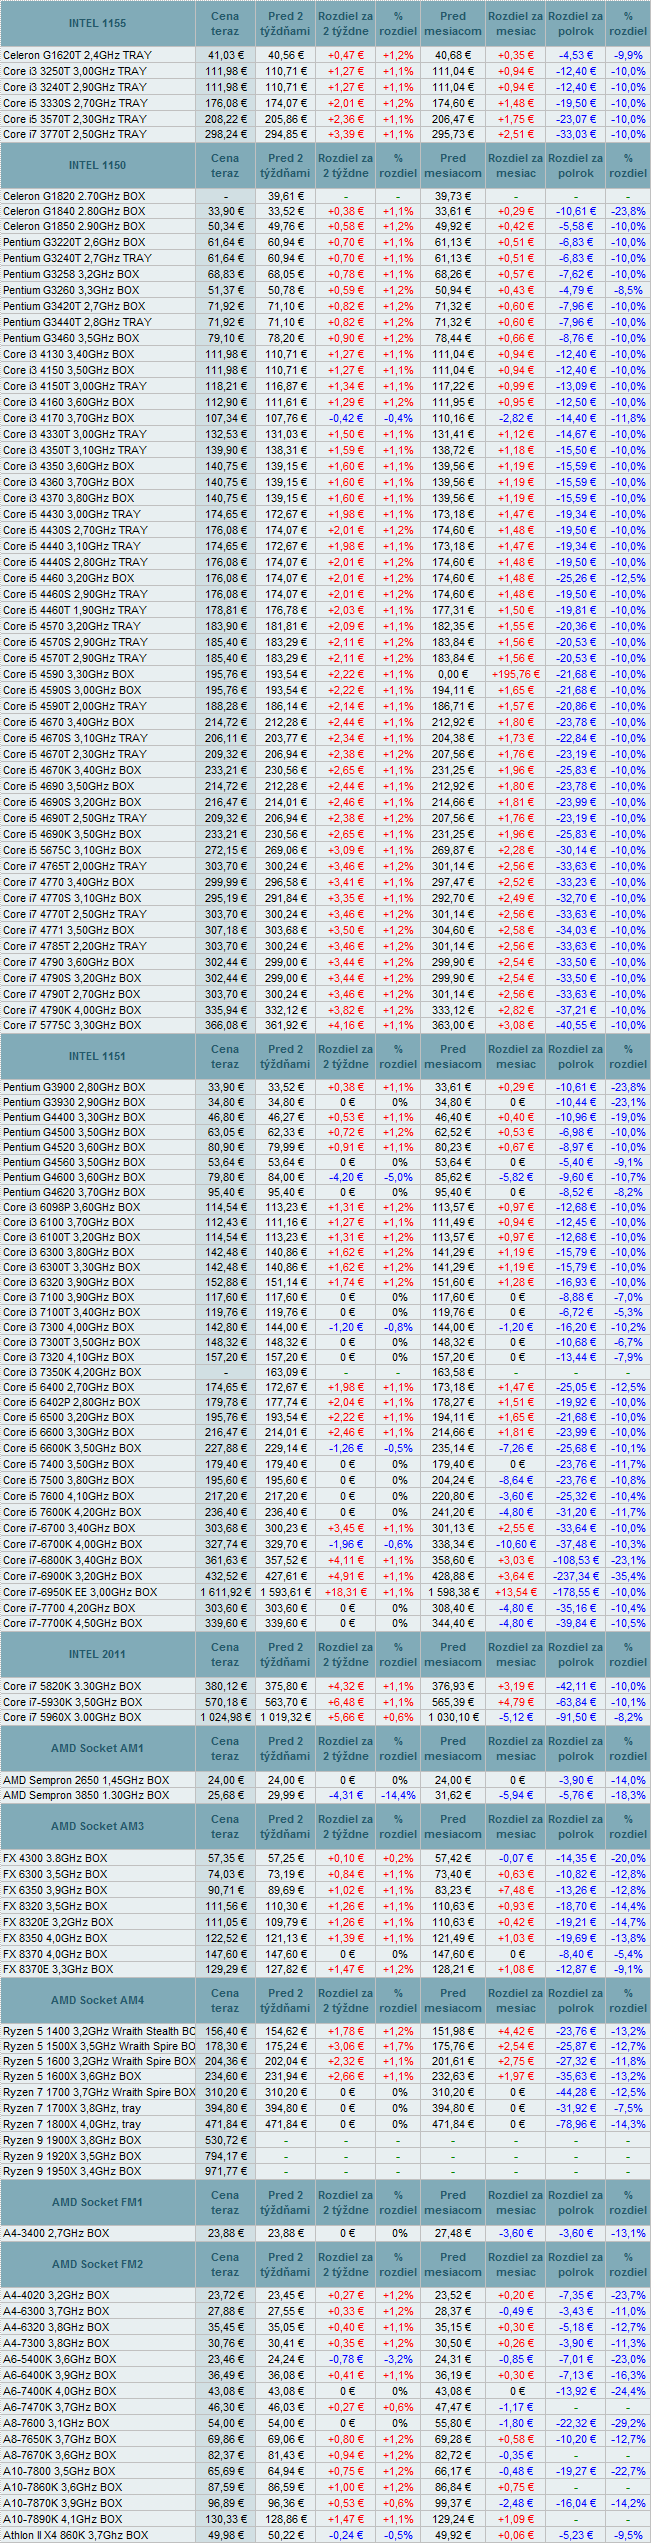Screen dimensions: 651x2543
Task: Select AMD Sempron 2650 1,45GHz BOX
Action: click(86, 1780)
